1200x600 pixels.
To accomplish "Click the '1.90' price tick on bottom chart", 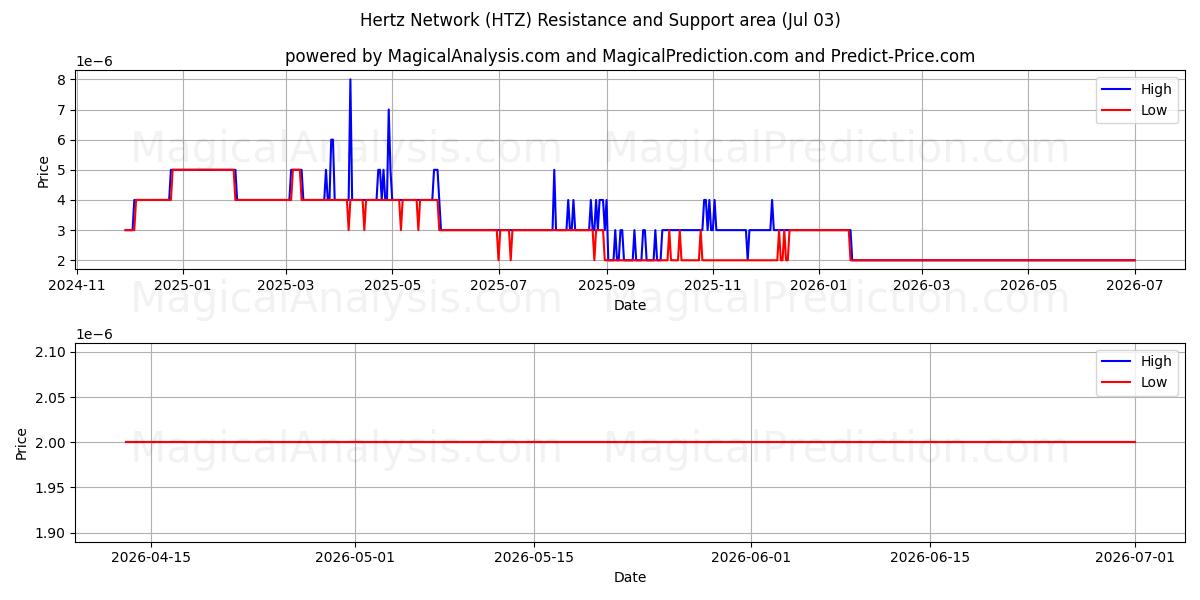I will point(51,533).
